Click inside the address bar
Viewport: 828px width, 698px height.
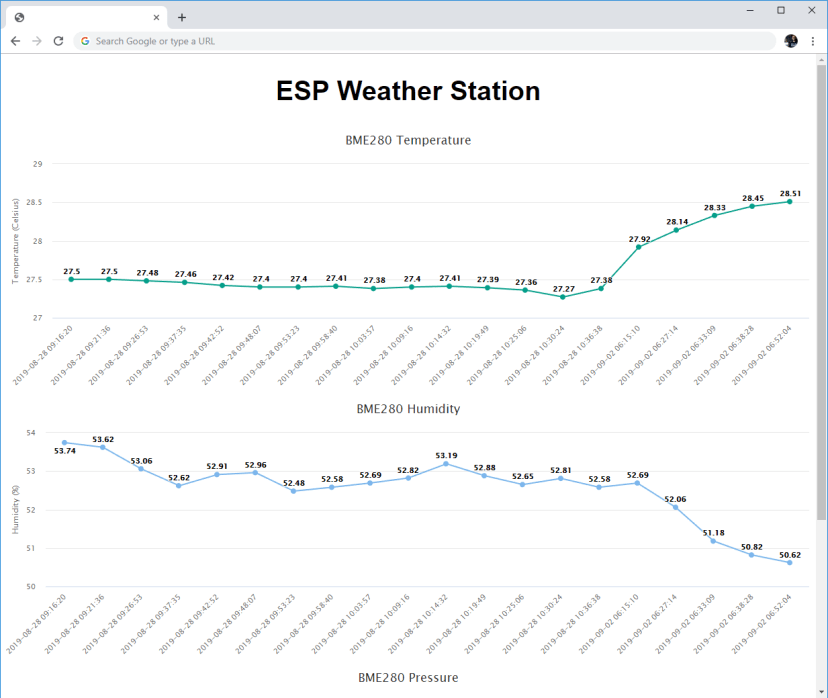click(x=300, y=41)
